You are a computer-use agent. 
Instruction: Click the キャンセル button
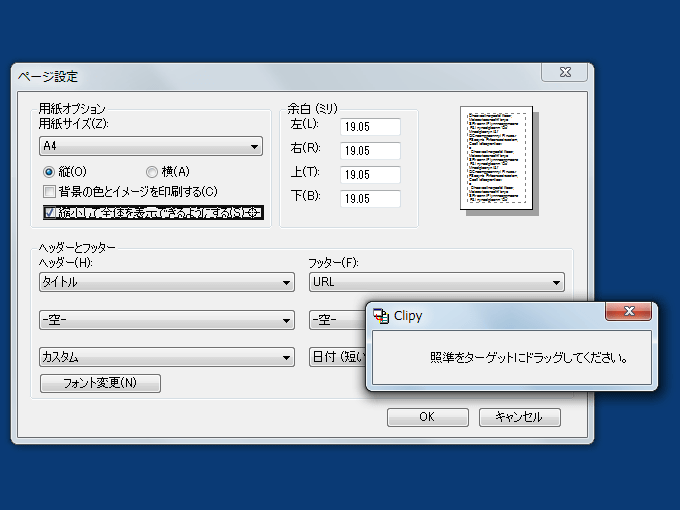[x=520, y=417]
